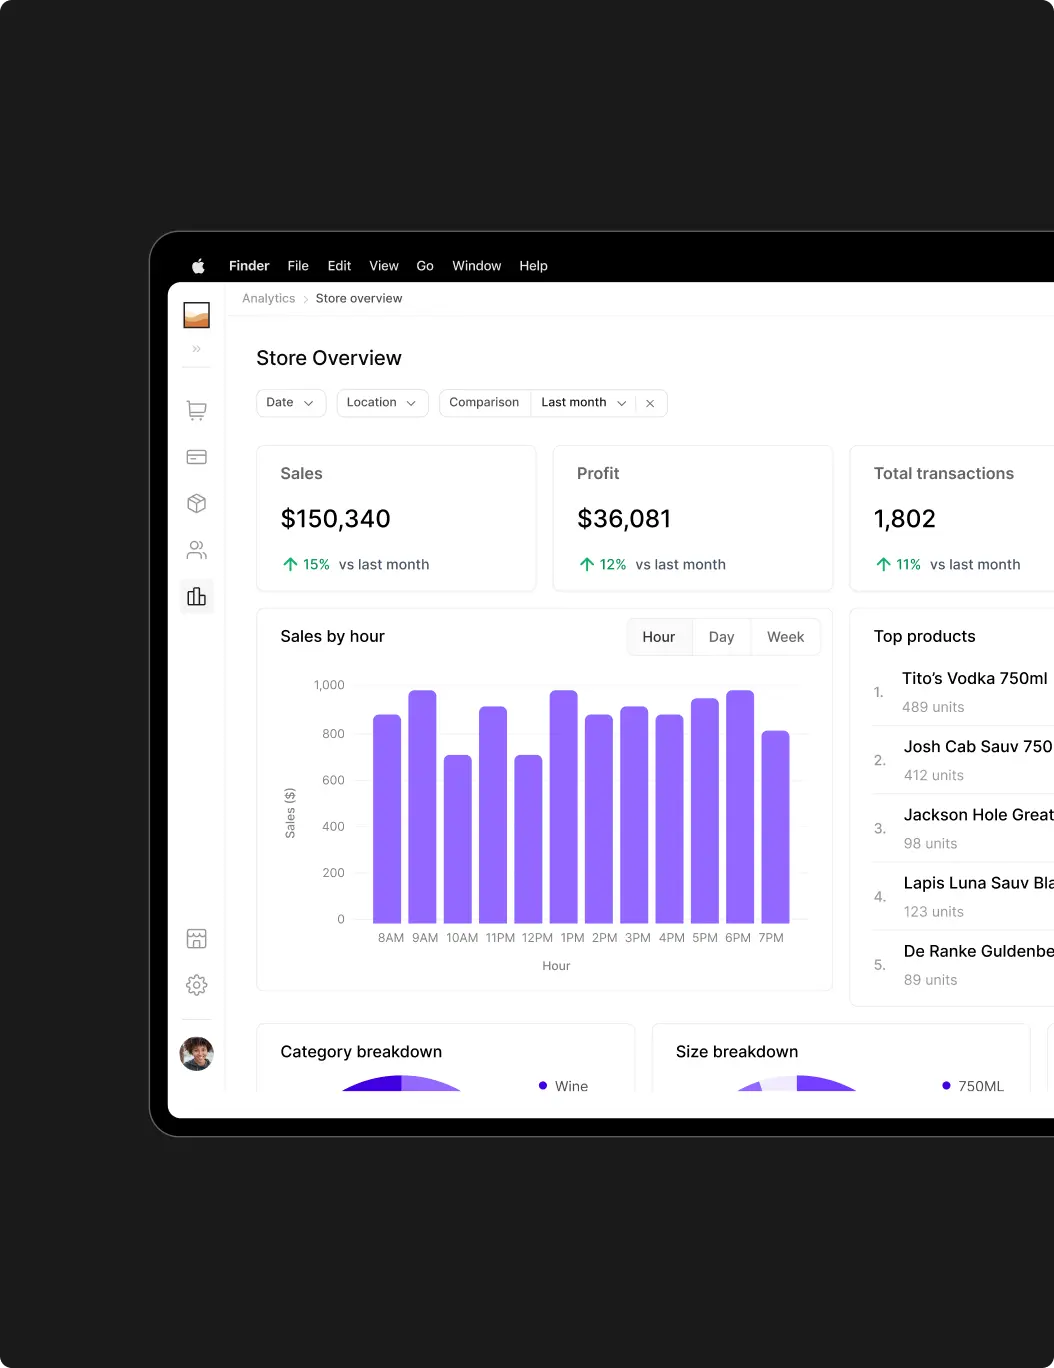Click the 1PM bar in chart
The image size is (1054, 1368).
[x=564, y=806]
